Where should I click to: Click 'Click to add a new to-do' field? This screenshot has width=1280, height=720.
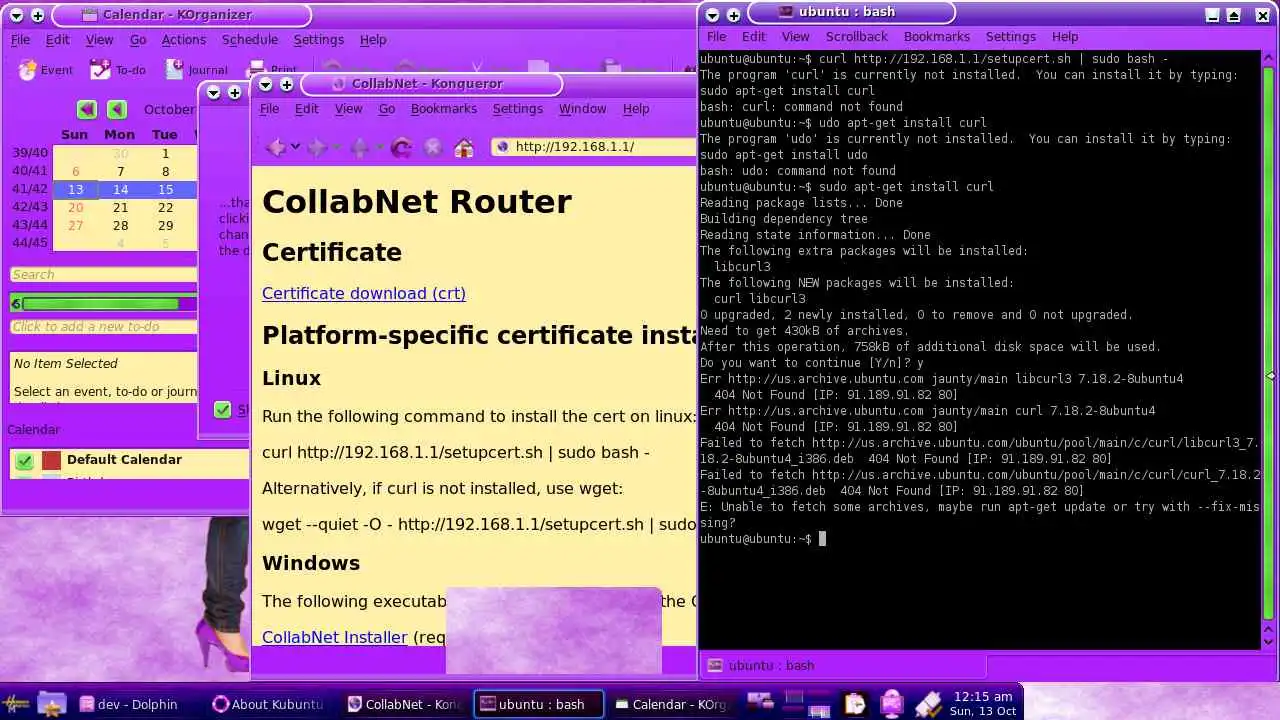tap(103, 327)
